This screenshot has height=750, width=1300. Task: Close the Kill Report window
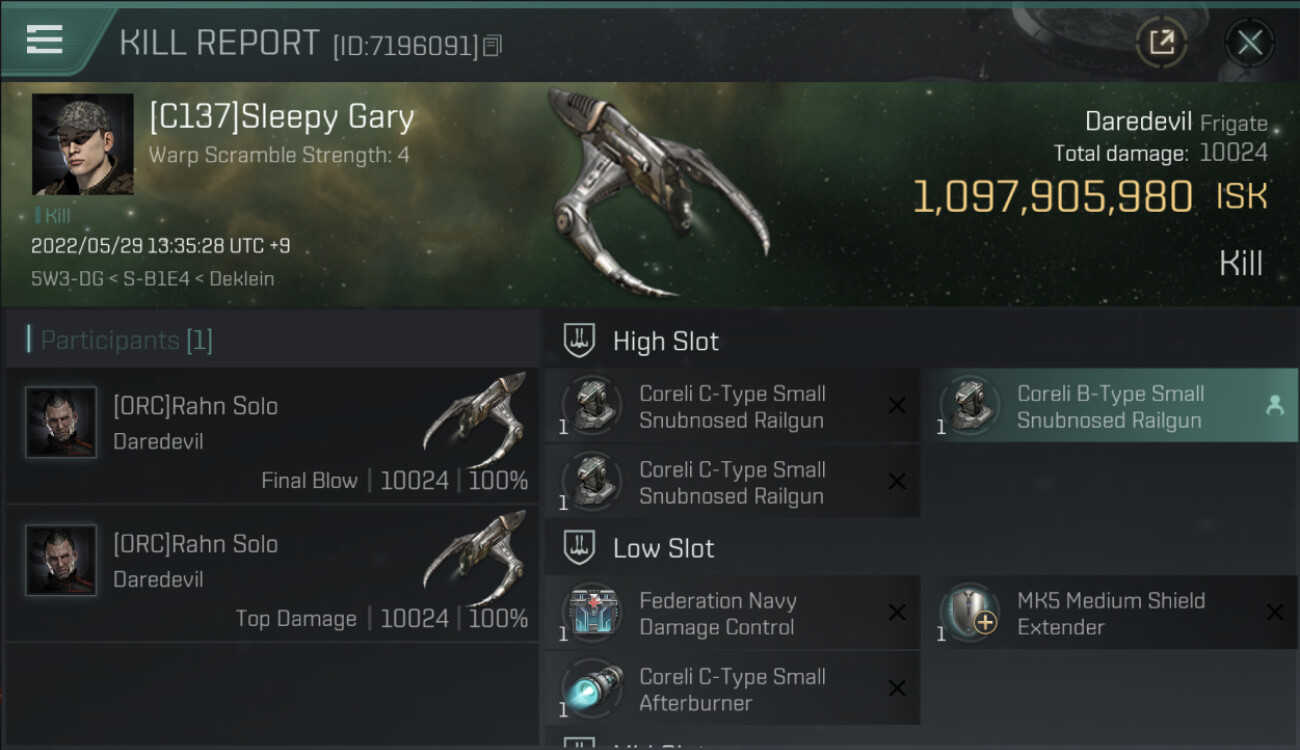point(1249,42)
